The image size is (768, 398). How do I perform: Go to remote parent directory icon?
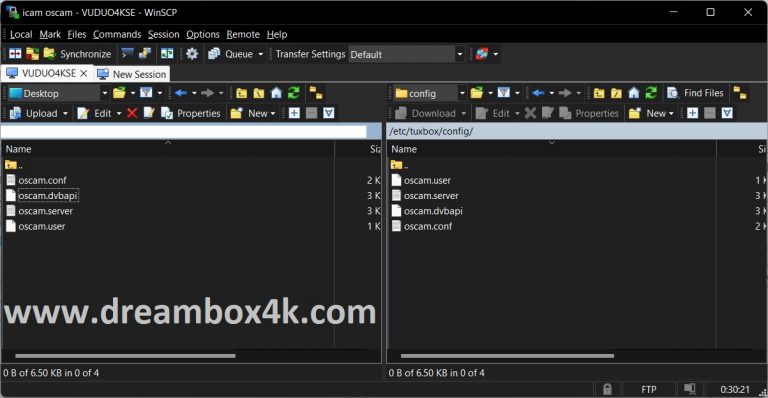pyautogui.click(x=599, y=93)
